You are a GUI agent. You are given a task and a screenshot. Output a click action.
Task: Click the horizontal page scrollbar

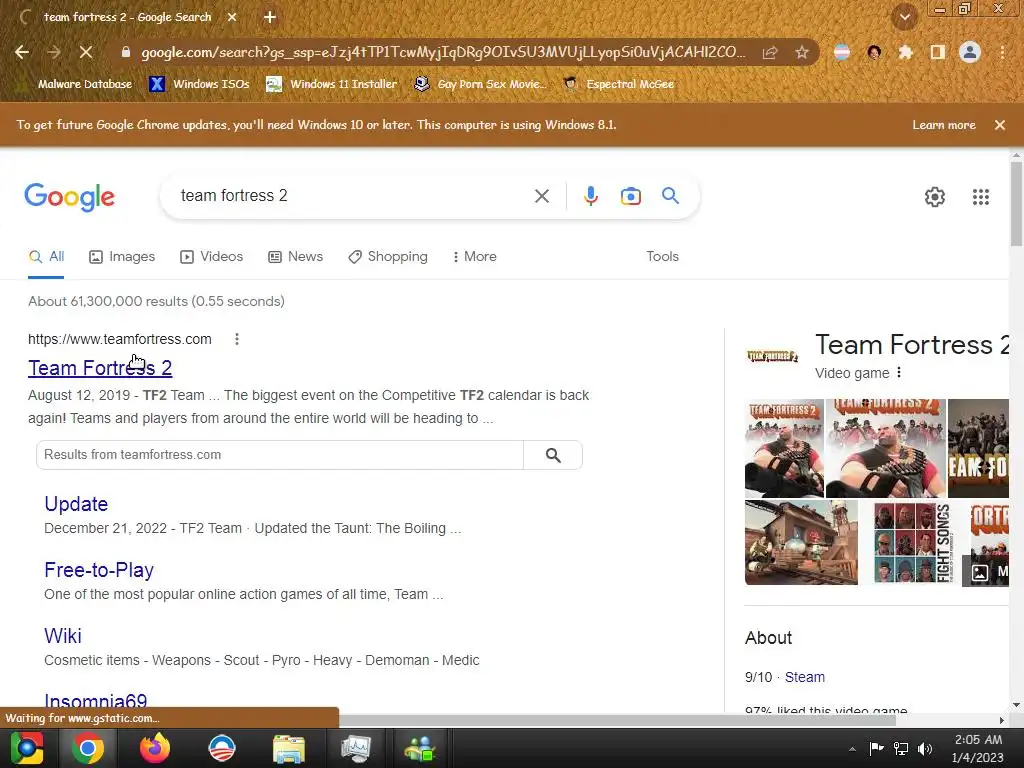pos(618,720)
